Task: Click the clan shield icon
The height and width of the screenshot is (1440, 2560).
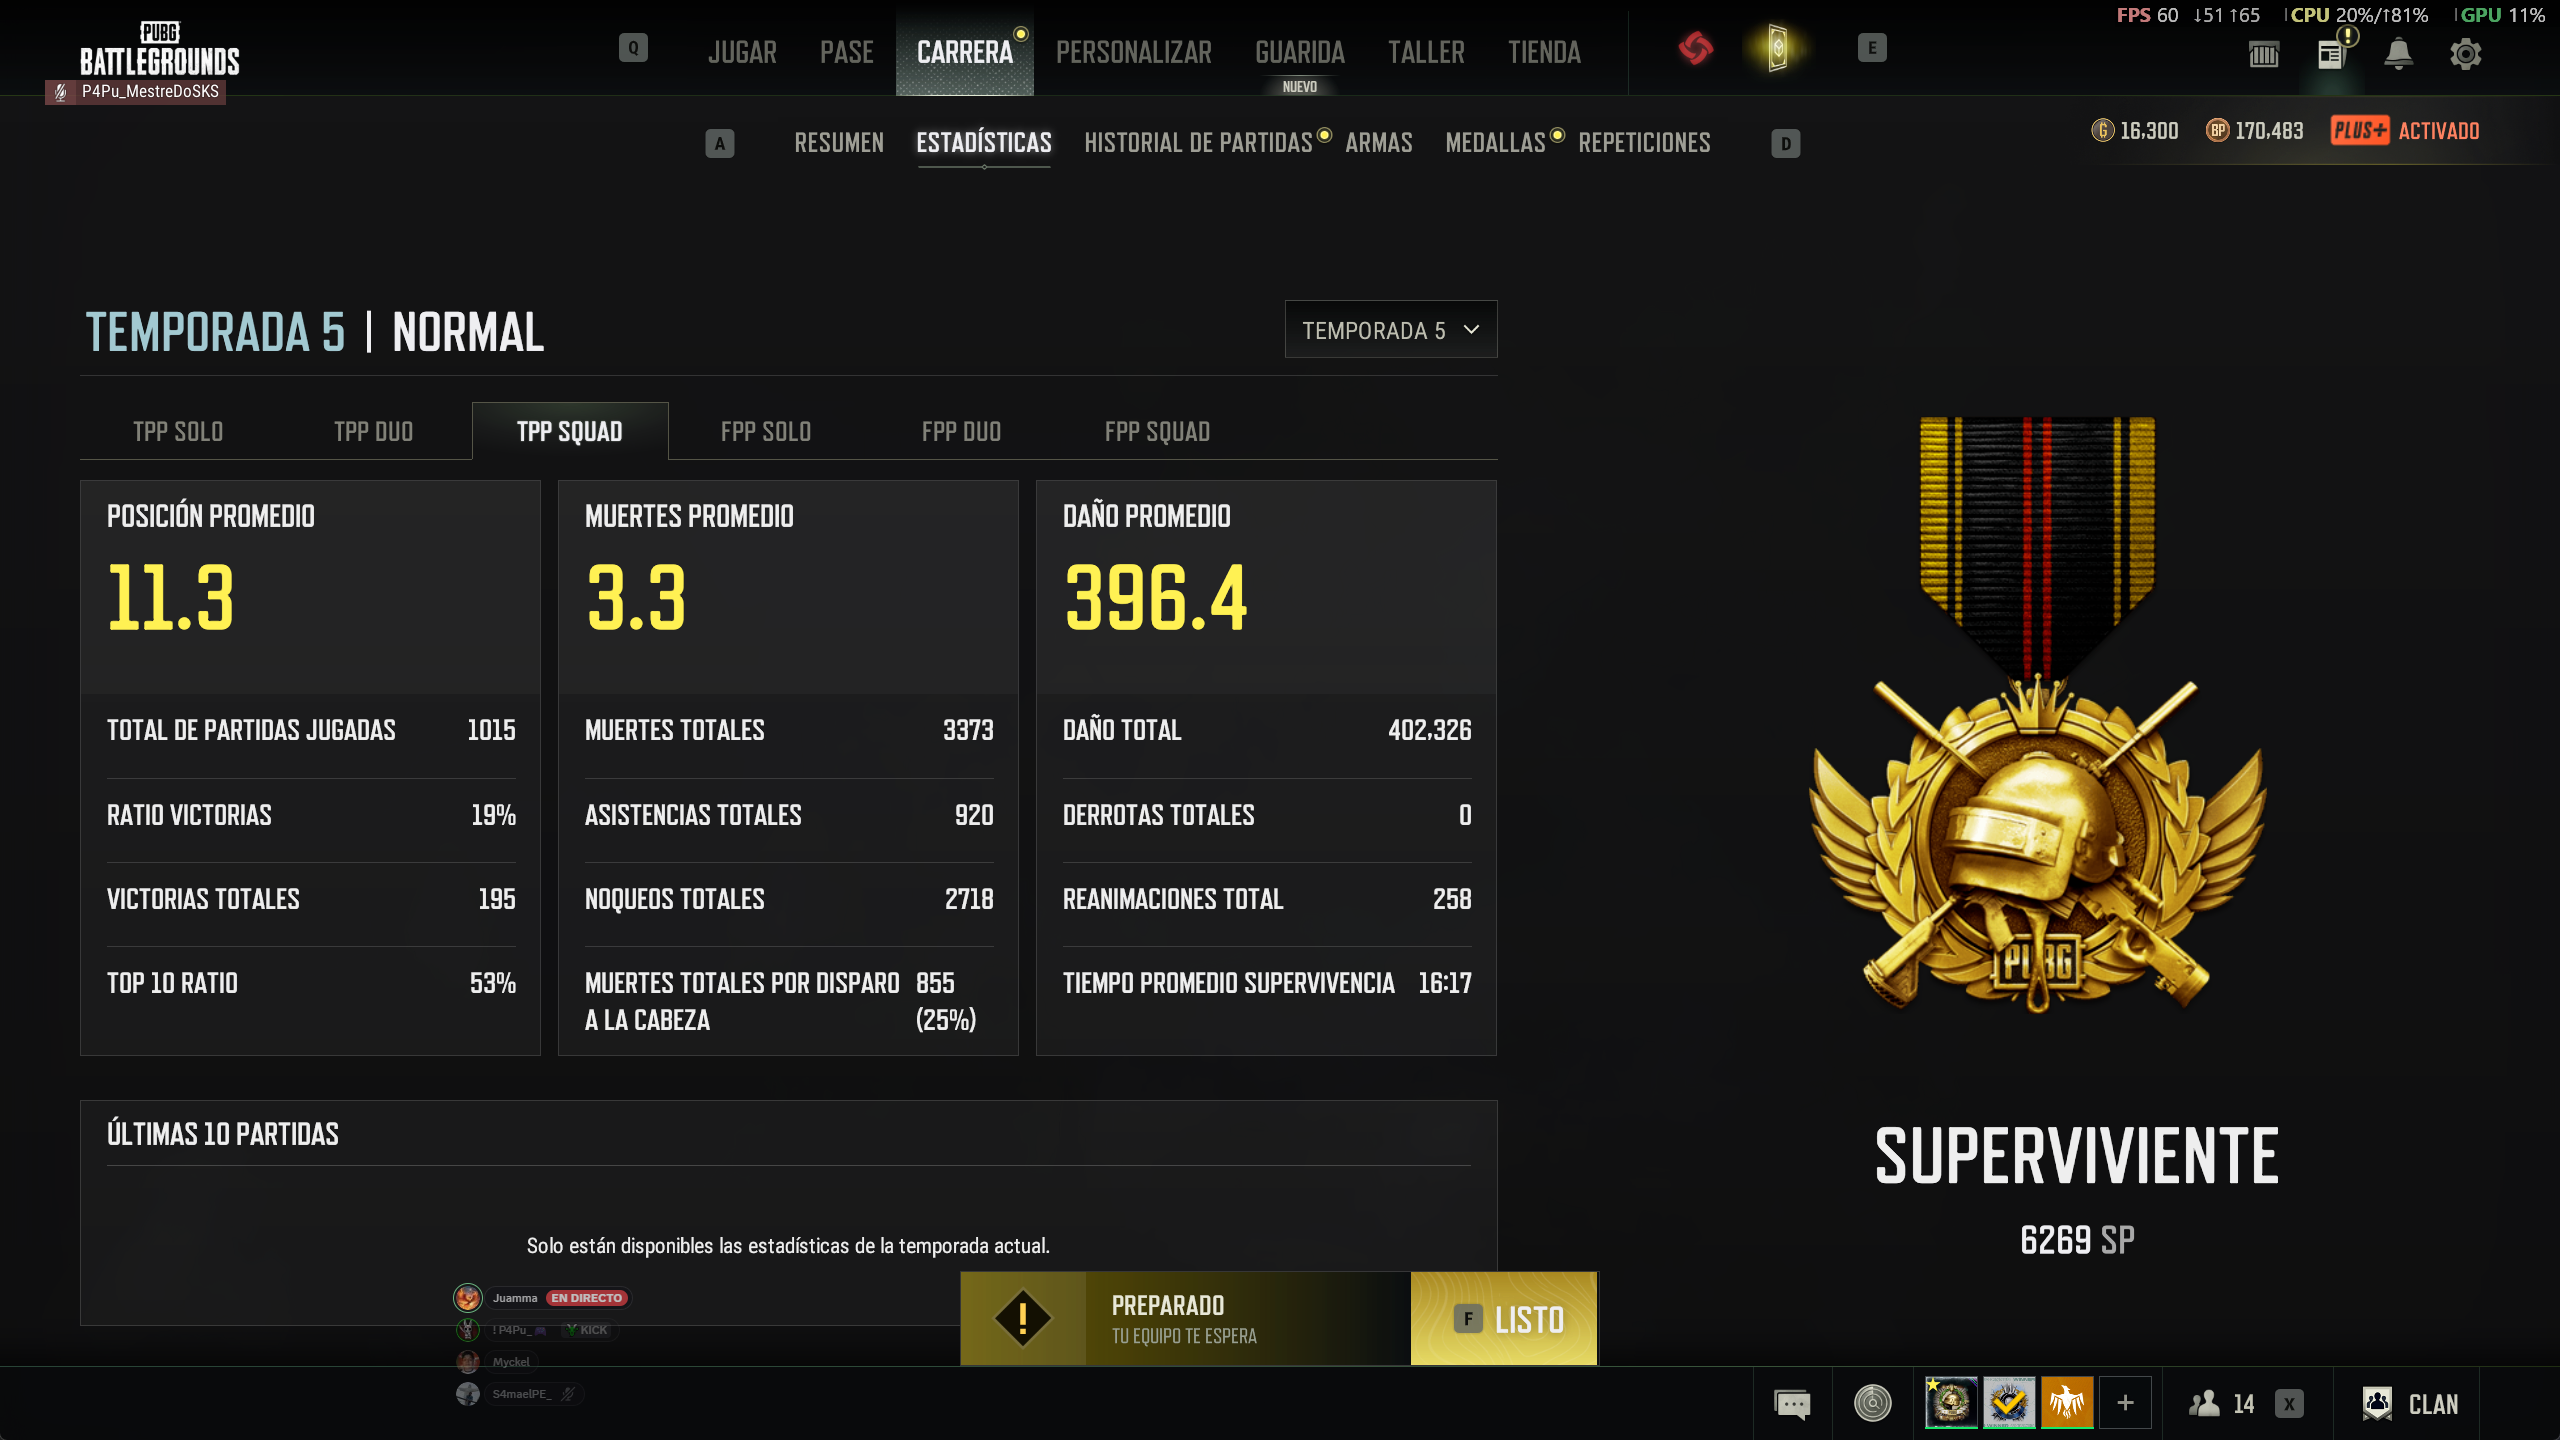Action: [2377, 1404]
